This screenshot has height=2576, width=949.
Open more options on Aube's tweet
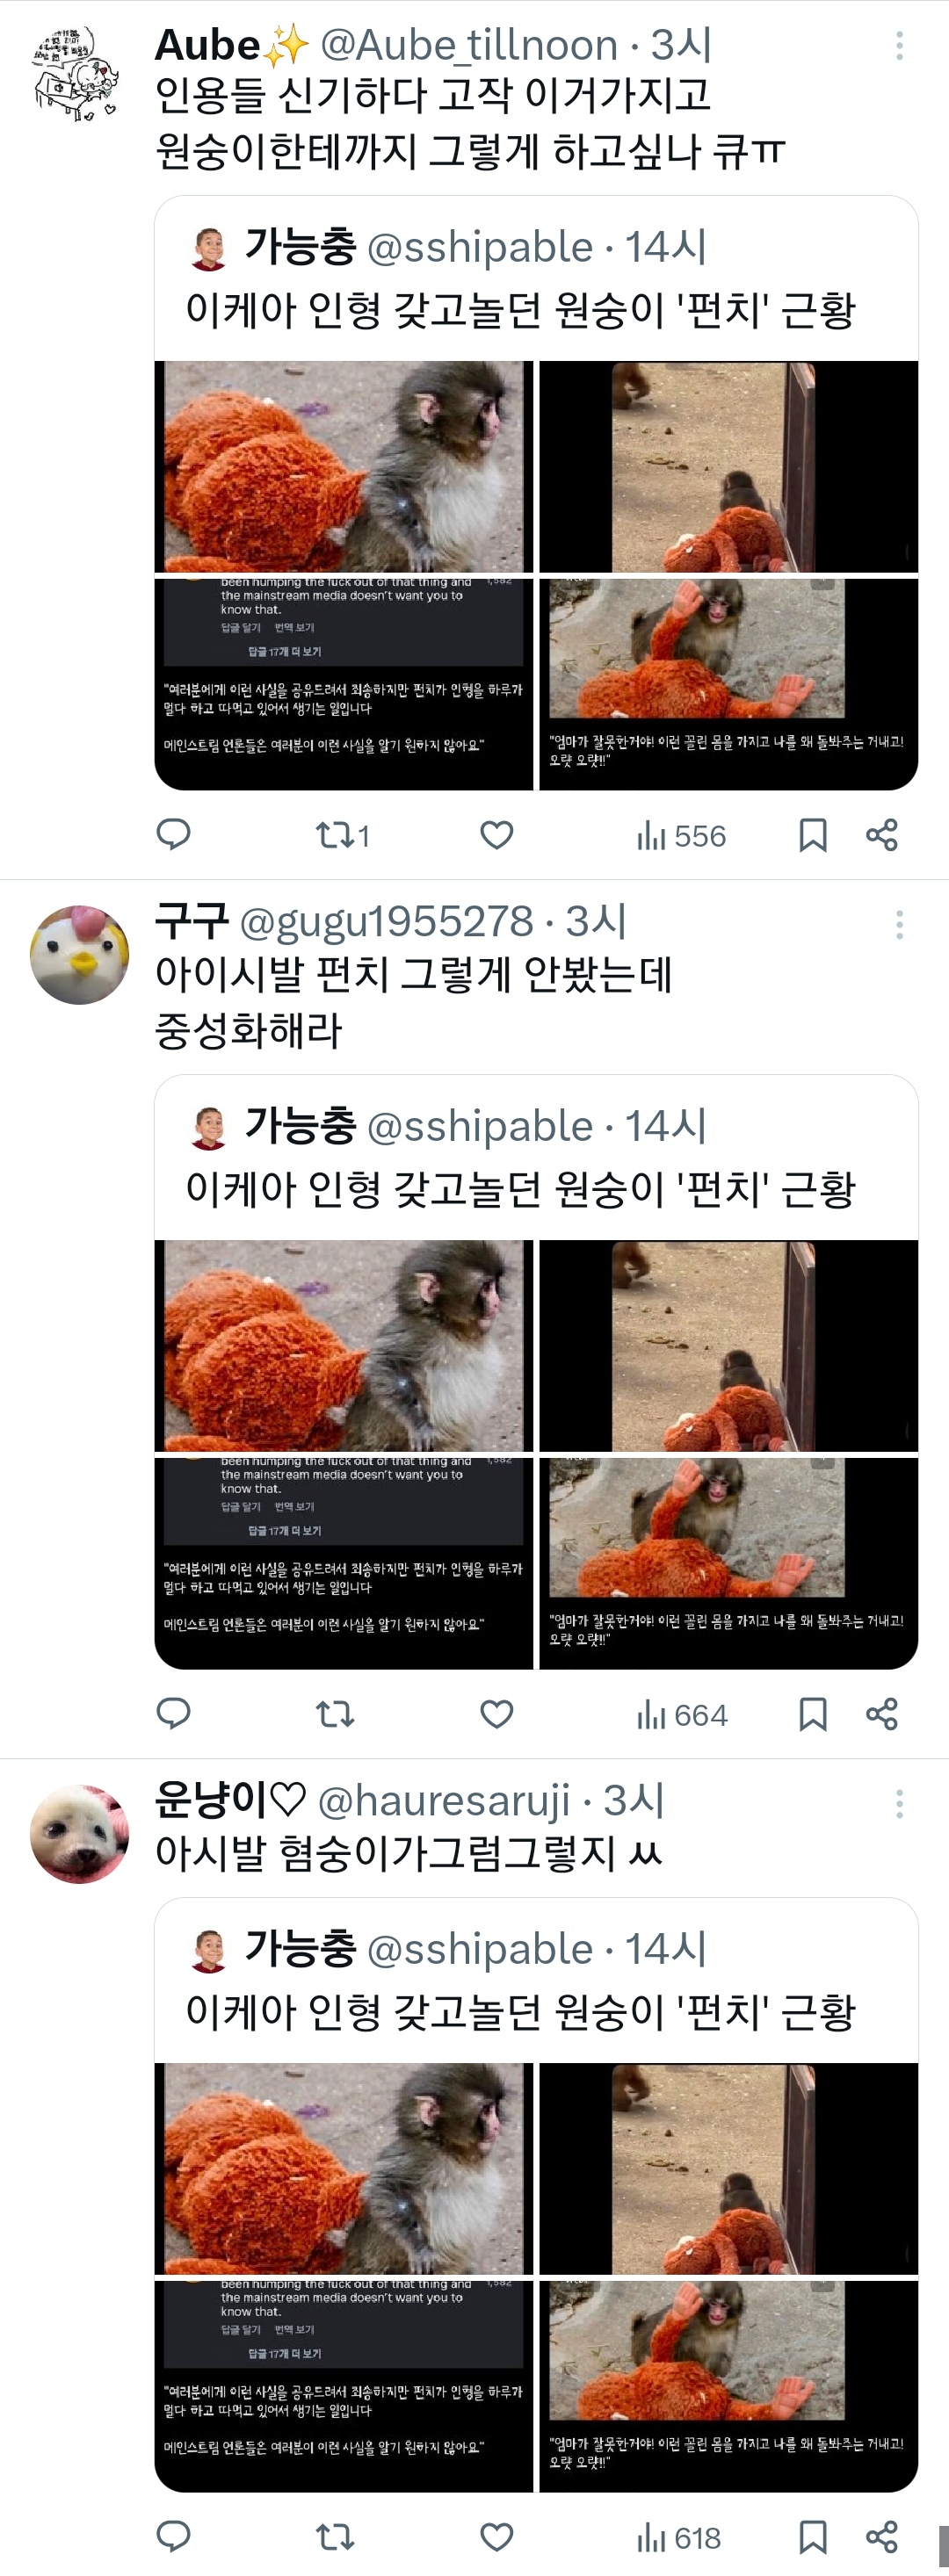[900, 45]
